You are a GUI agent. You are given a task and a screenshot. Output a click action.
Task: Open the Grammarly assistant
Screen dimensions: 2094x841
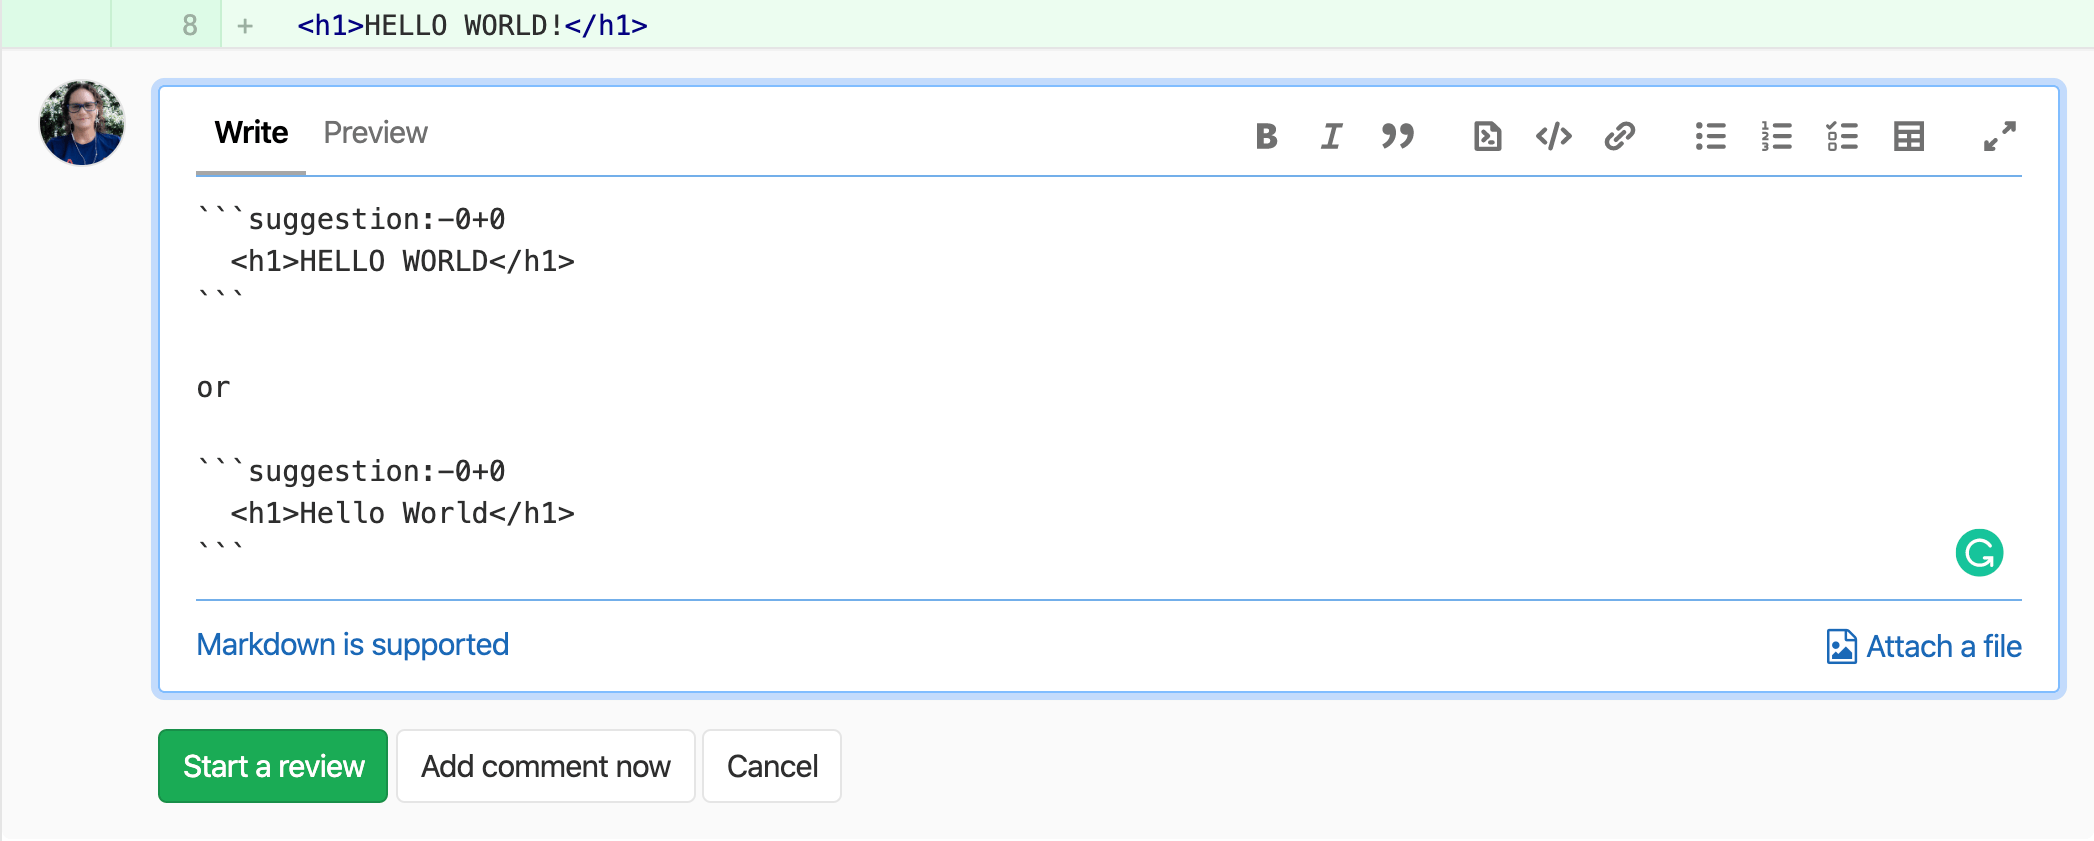pos(1980,551)
